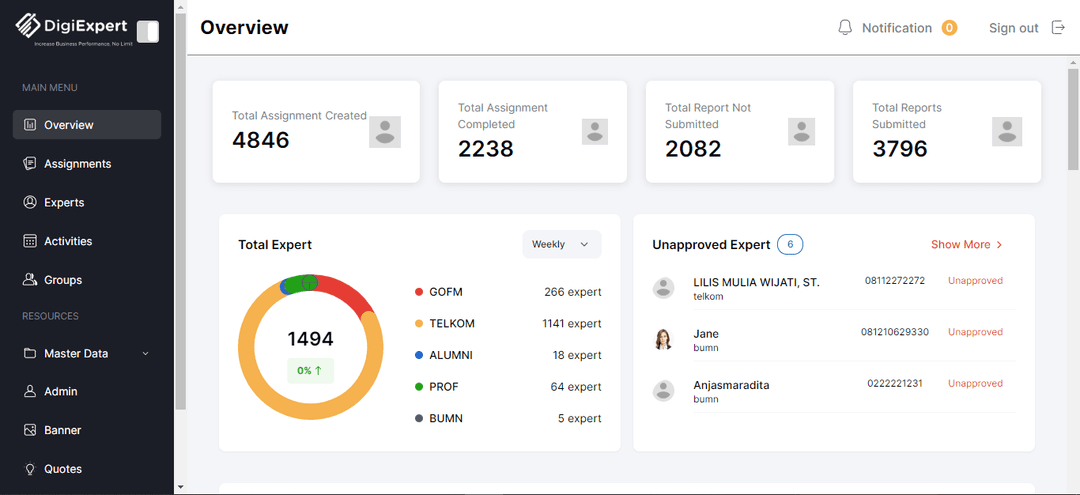Toggle the sidebar collapse switch beside logo
1080x495 pixels.
(x=147, y=32)
